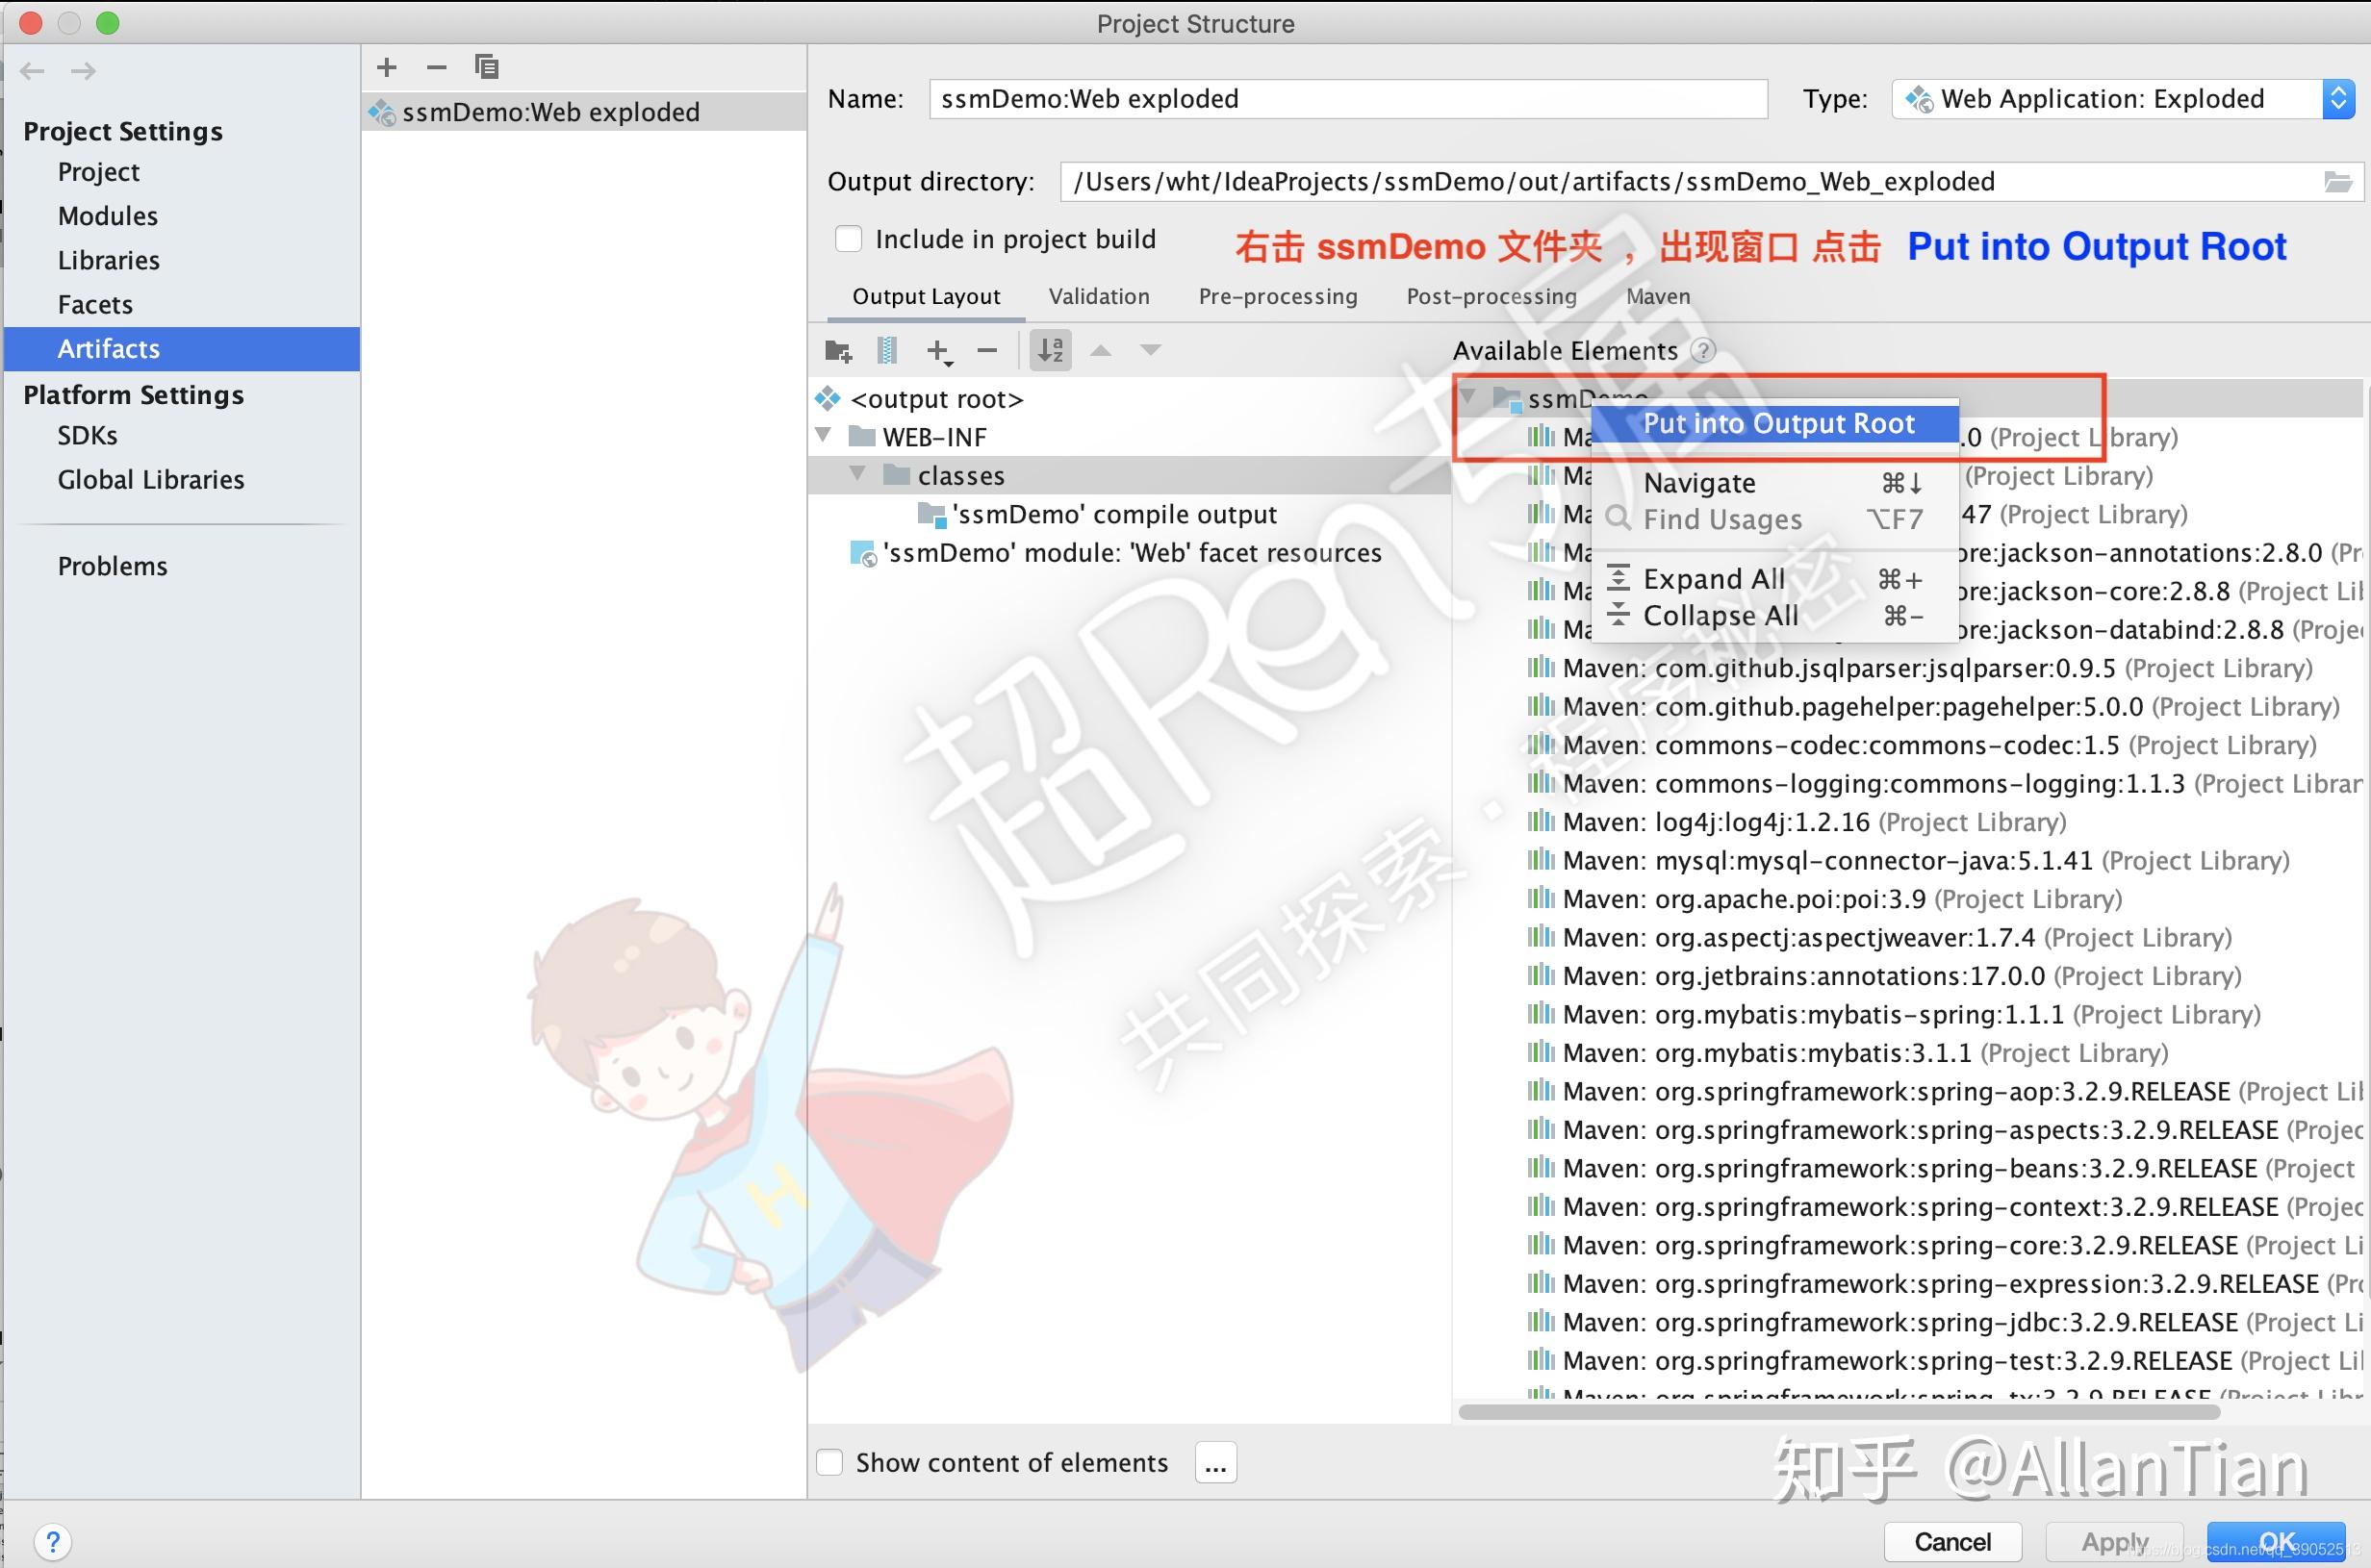Copy the selected ssmDemo:Web exploded artifact
2371x1568 pixels.
(x=487, y=67)
